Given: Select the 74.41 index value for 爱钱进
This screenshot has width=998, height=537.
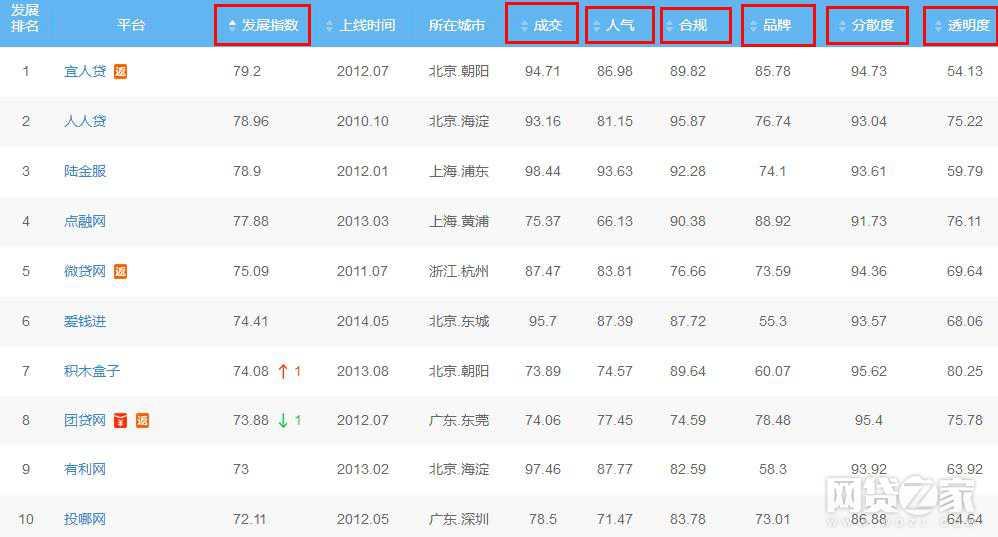Looking at the screenshot, I should (x=251, y=321).
